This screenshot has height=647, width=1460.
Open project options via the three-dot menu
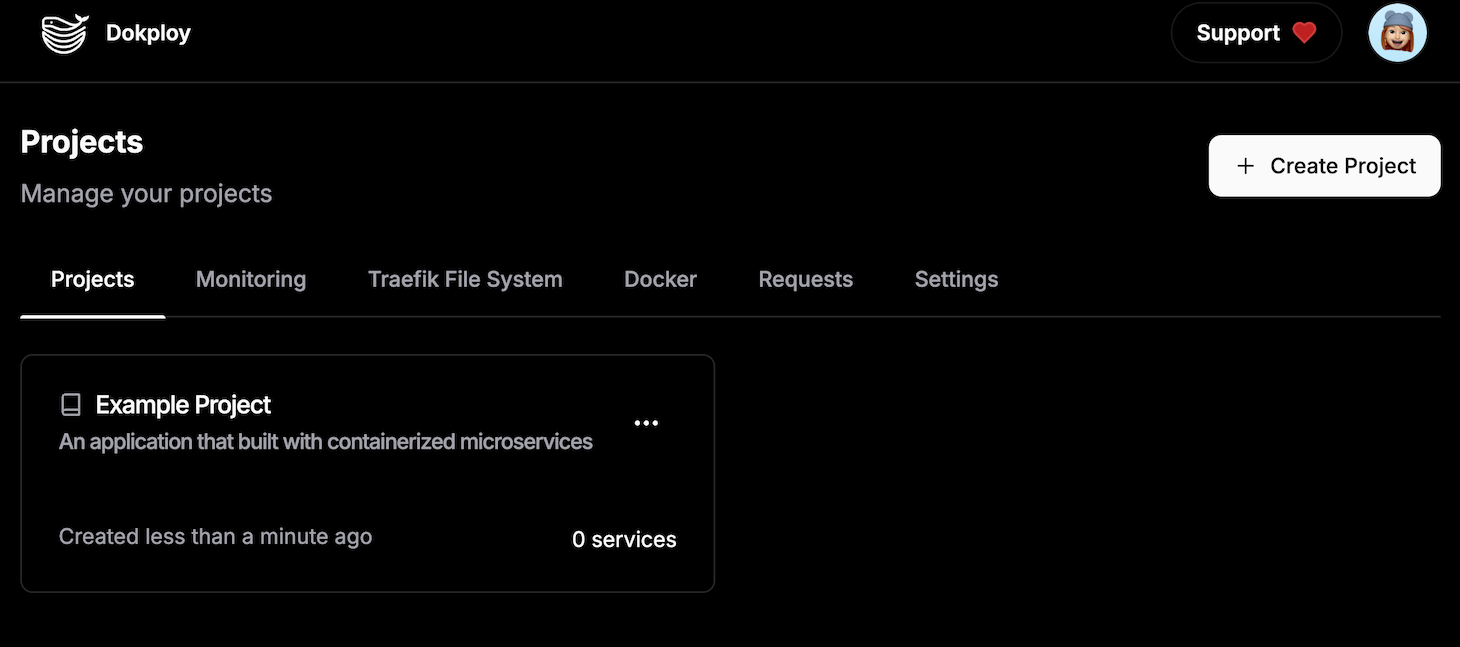pyautogui.click(x=646, y=422)
